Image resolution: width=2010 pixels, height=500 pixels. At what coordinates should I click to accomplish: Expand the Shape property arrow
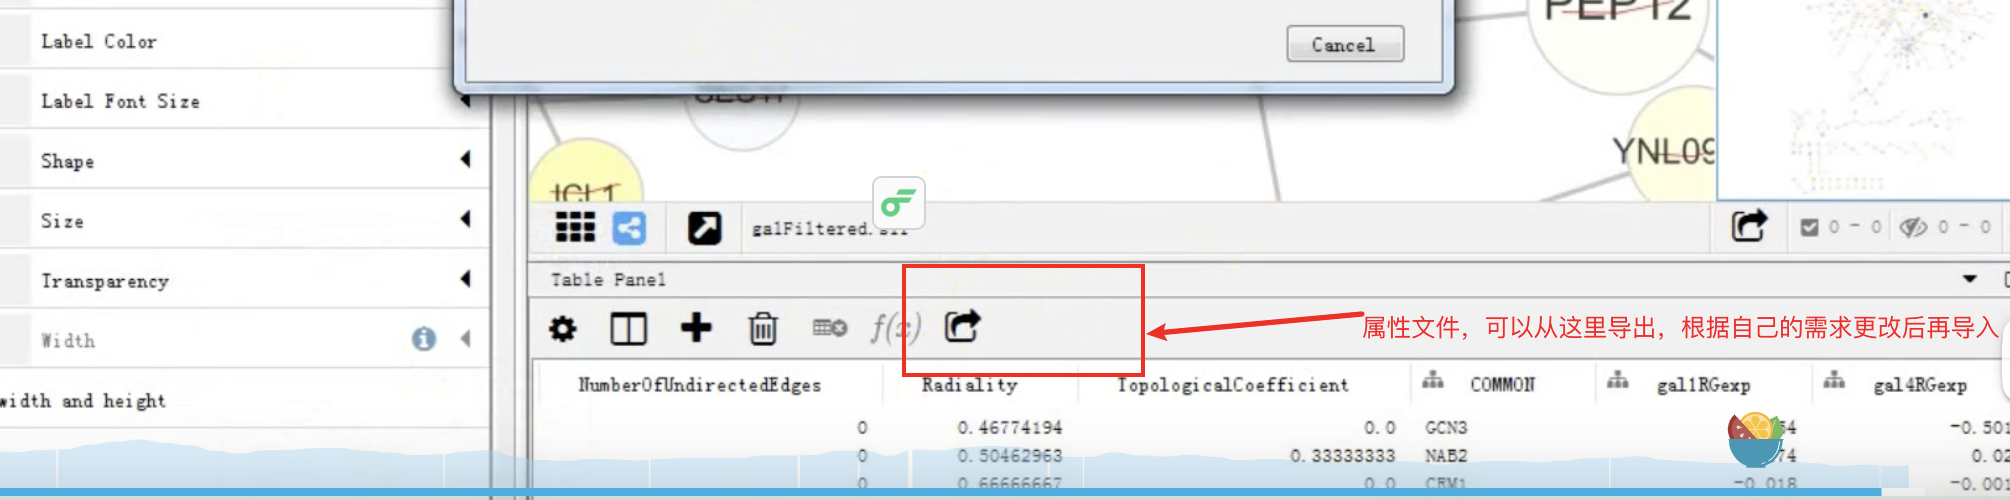[465, 159]
